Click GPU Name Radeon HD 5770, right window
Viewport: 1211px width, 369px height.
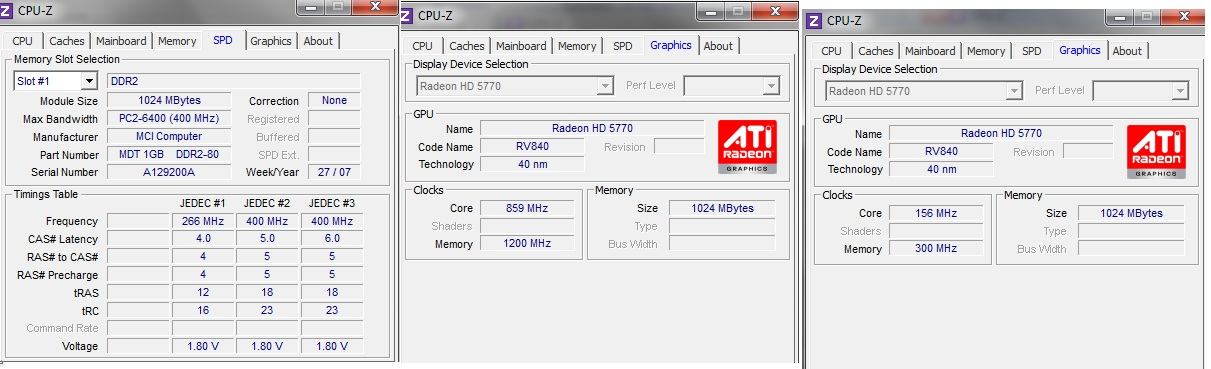[1001, 133]
